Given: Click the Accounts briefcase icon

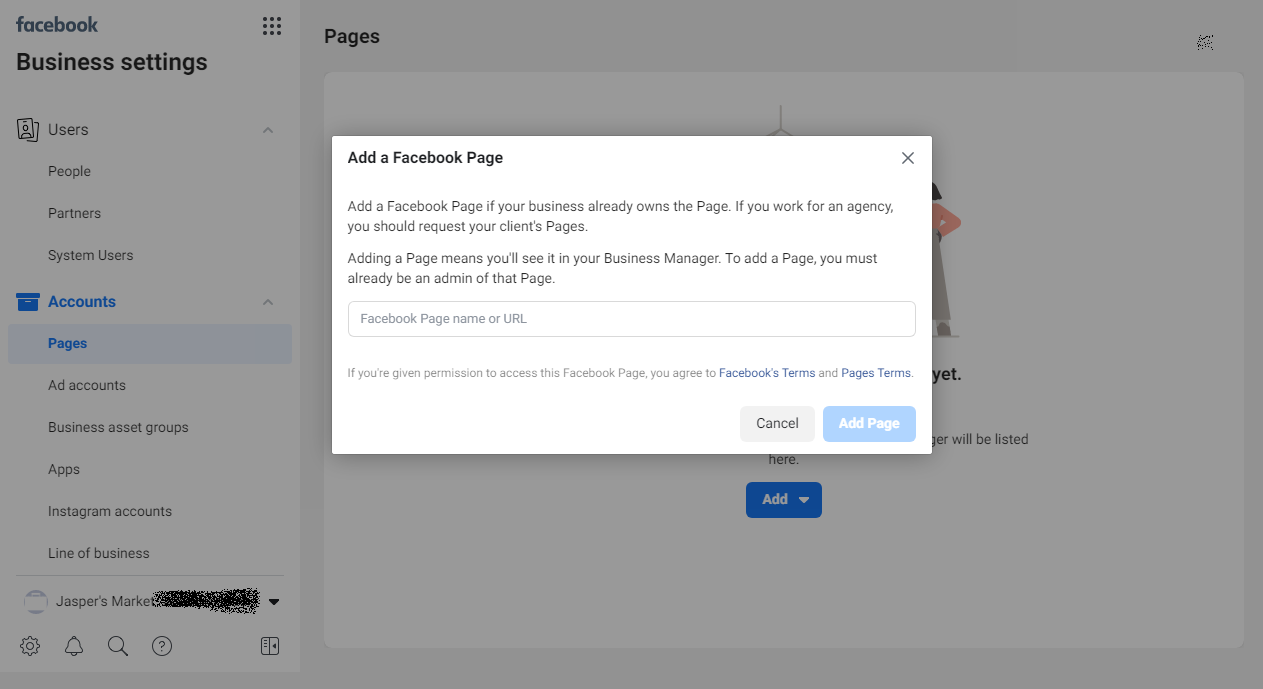Looking at the screenshot, I should [x=28, y=302].
